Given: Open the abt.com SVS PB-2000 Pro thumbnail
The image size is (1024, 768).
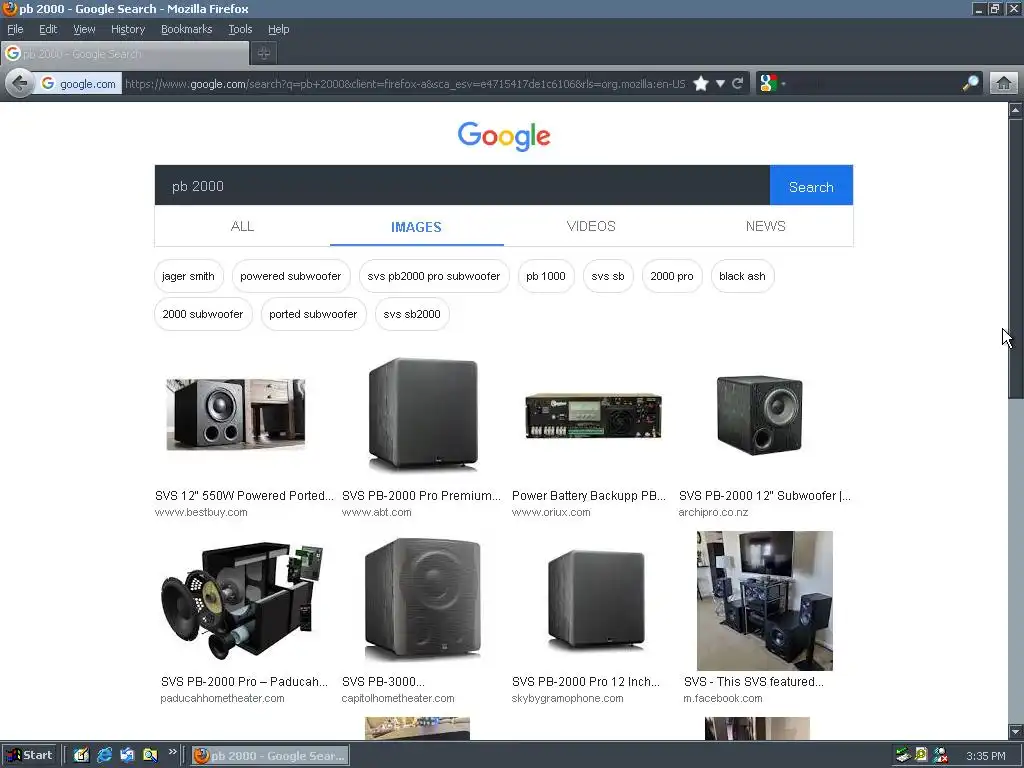Looking at the screenshot, I should pos(423,414).
